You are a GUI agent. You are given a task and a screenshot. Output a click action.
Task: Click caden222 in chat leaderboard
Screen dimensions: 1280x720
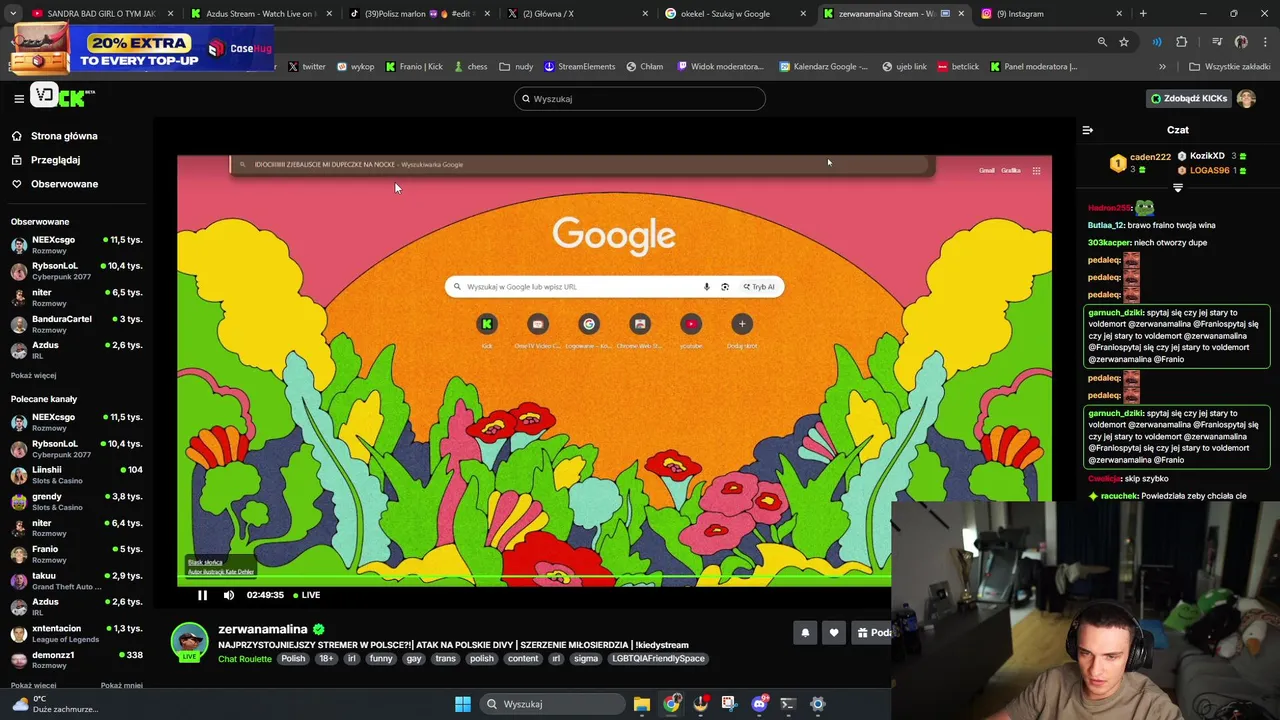click(x=1150, y=157)
